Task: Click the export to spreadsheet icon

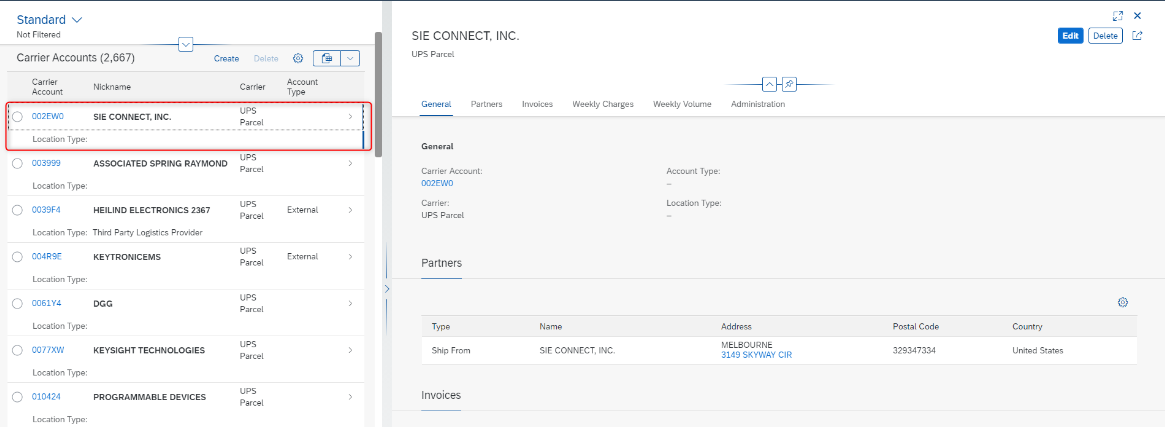Action: tap(326, 58)
